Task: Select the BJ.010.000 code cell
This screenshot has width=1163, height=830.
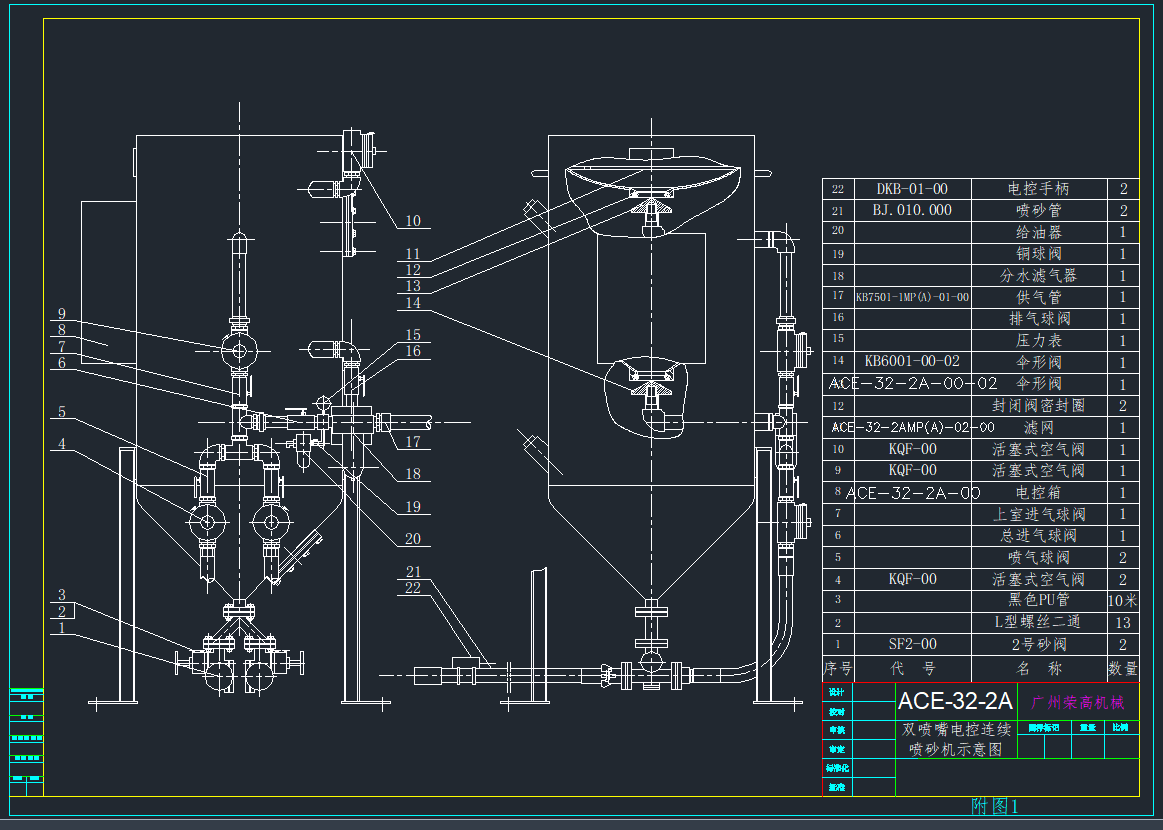Action: coord(911,210)
